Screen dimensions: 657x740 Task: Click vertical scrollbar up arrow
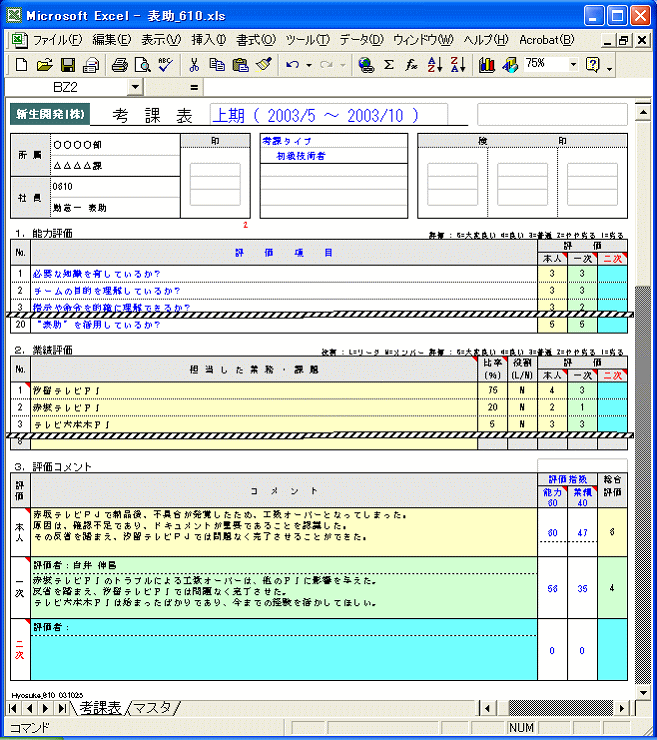[x=643, y=112]
